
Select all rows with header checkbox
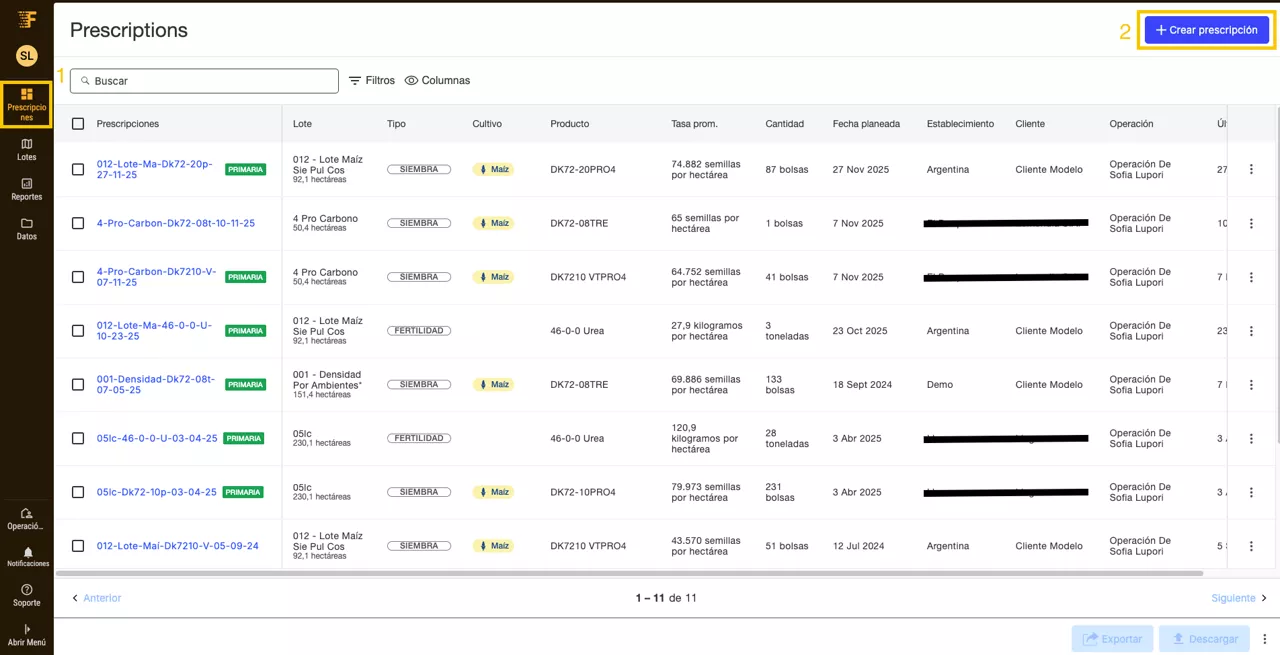(x=78, y=124)
